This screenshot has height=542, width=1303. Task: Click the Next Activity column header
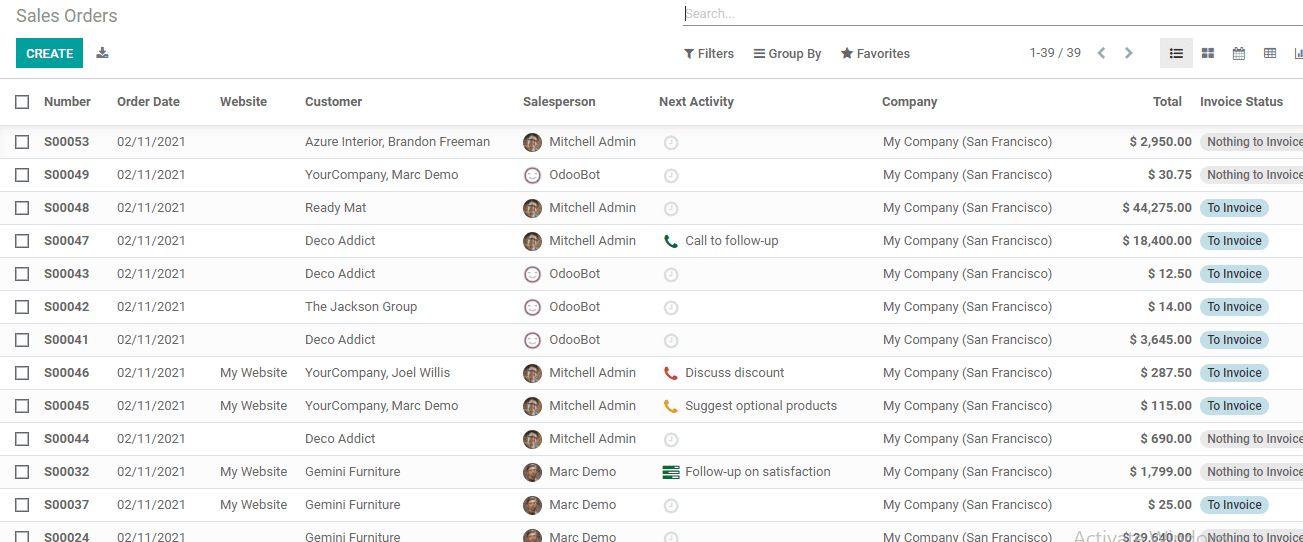point(696,102)
